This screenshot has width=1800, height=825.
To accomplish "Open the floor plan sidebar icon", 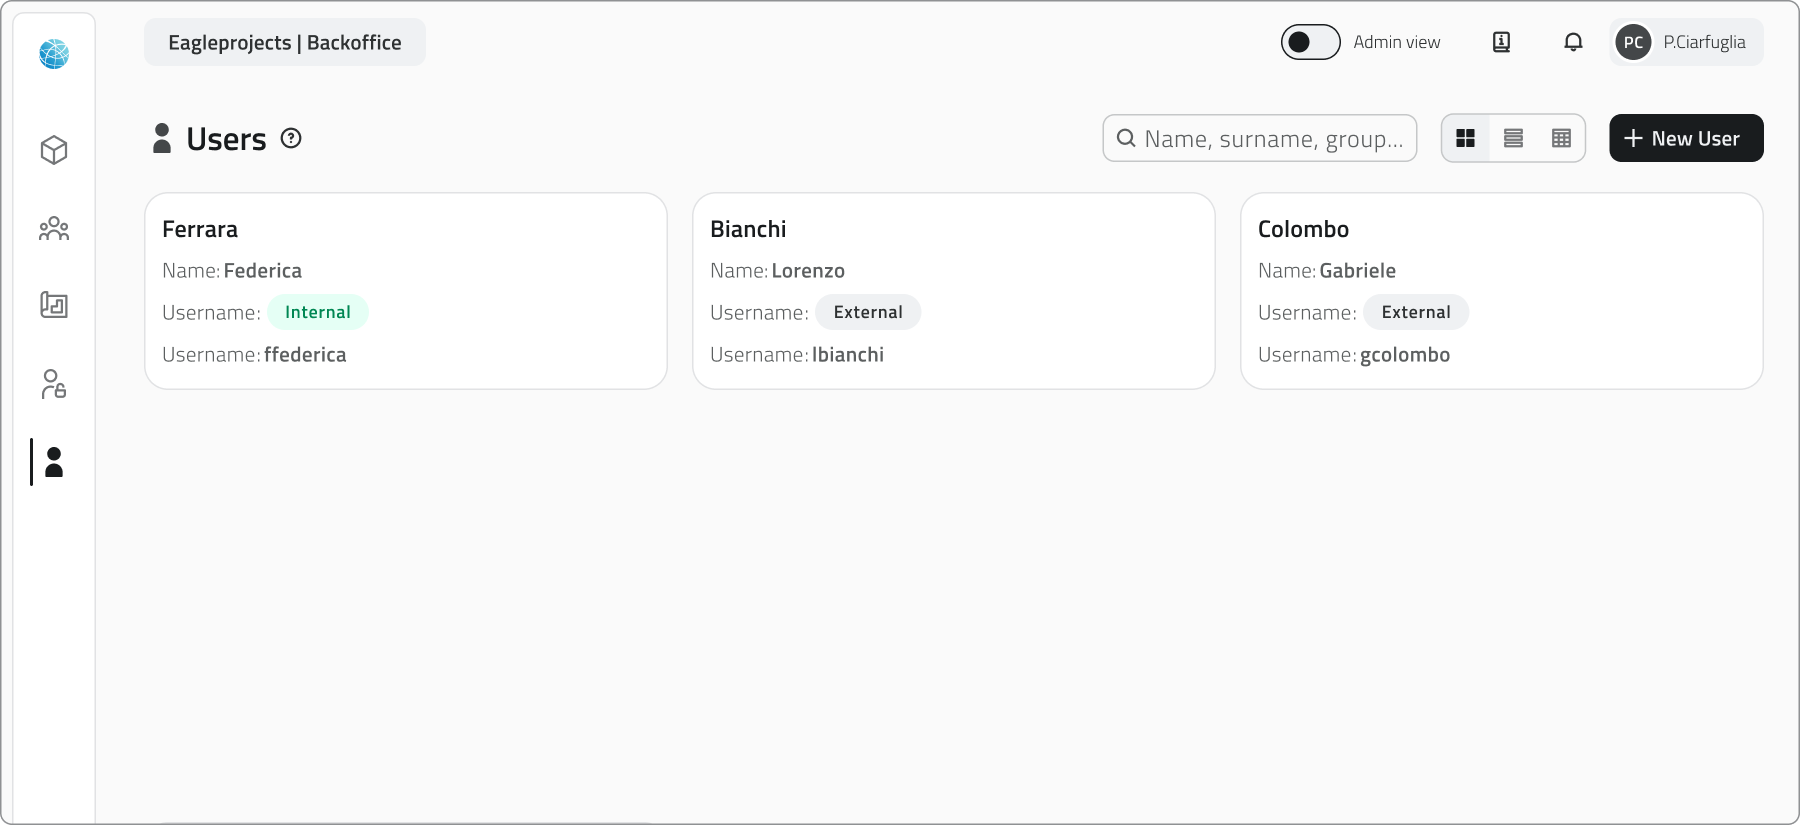I will [54, 305].
